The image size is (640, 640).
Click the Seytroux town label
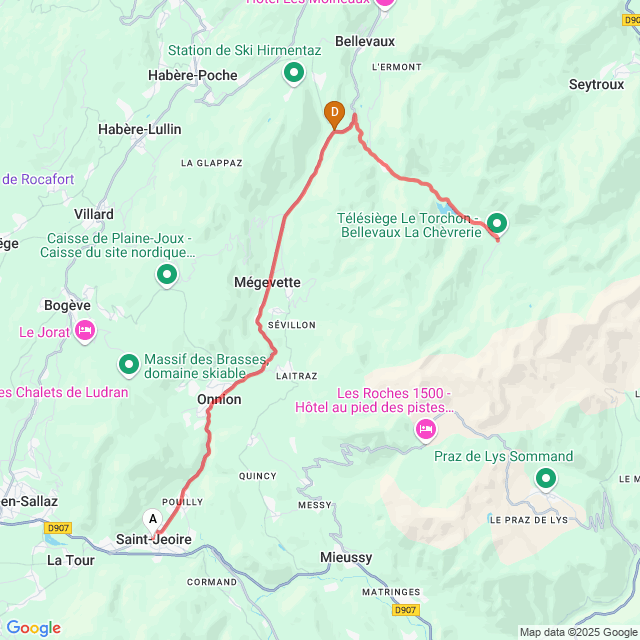(596, 84)
